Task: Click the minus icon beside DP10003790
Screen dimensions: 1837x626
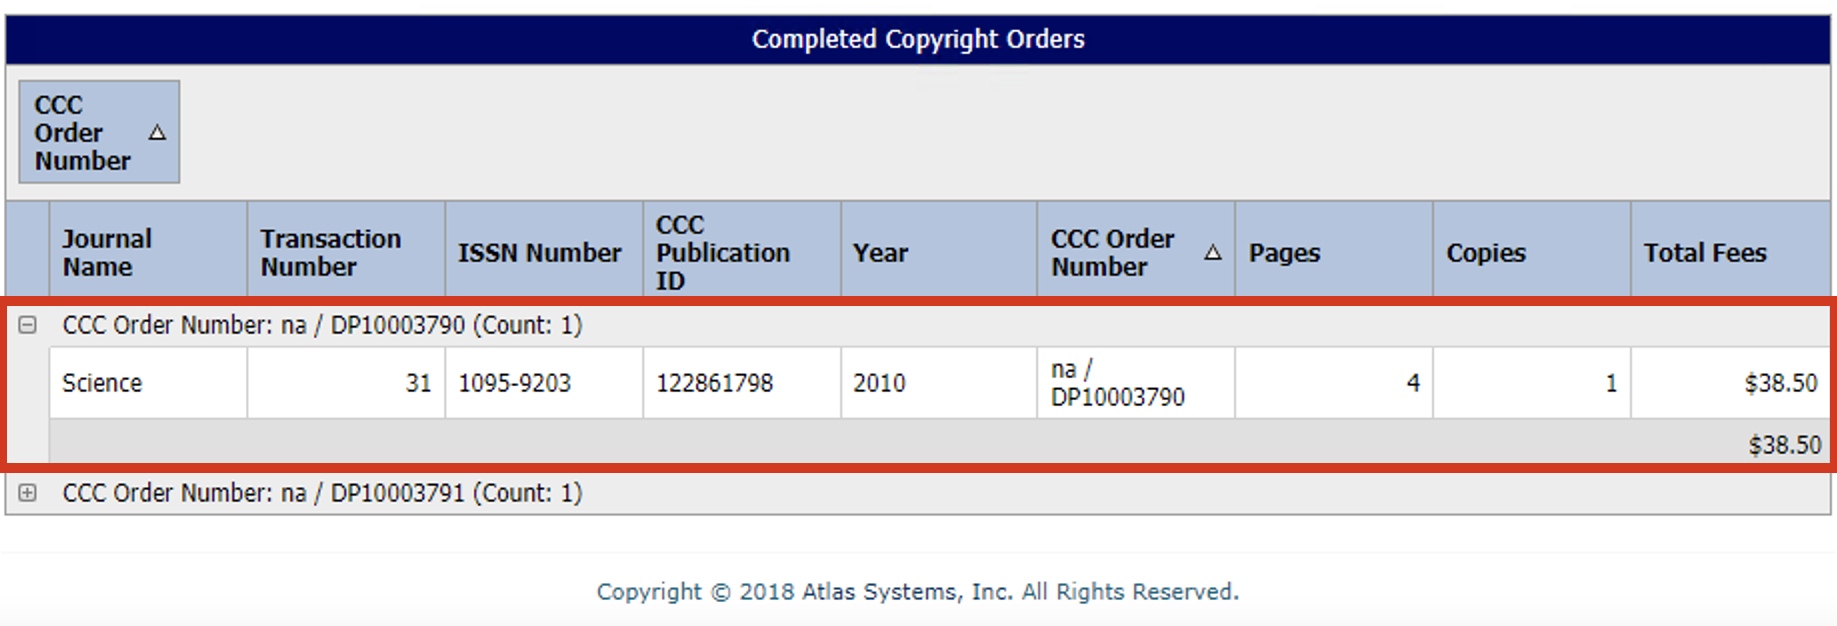Action: click(29, 325)
